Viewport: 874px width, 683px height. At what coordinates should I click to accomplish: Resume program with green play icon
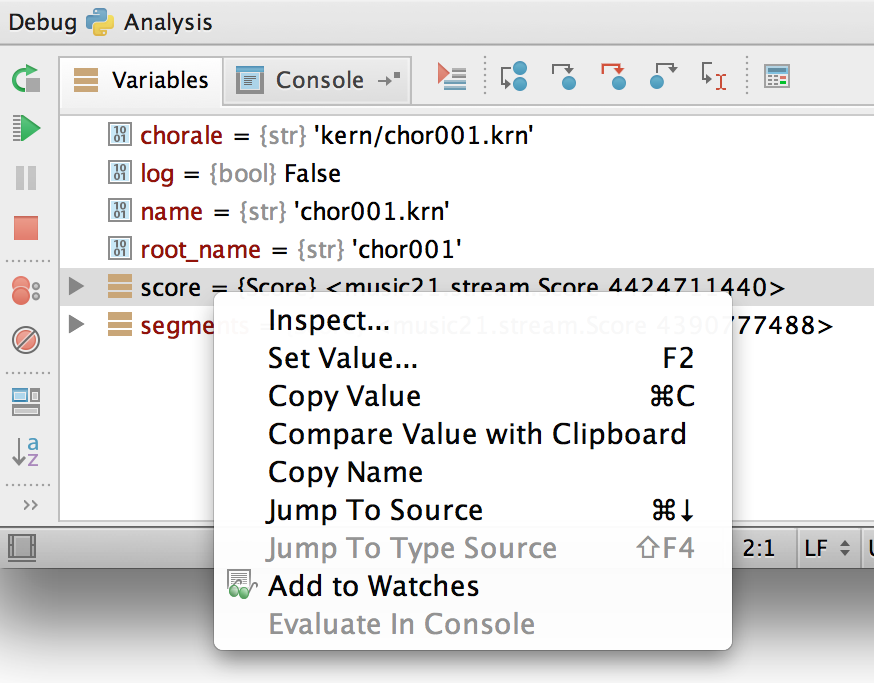[x=26, y=128]
